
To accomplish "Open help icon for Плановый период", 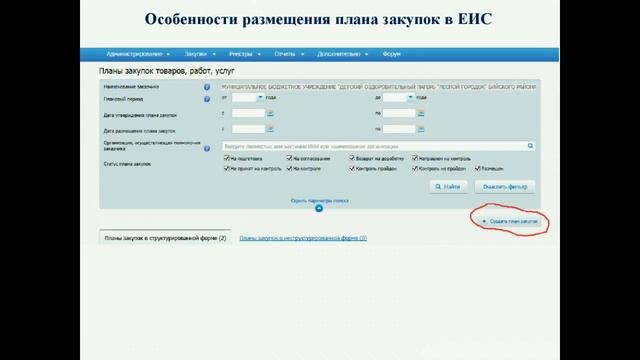I will click(207, 99).
